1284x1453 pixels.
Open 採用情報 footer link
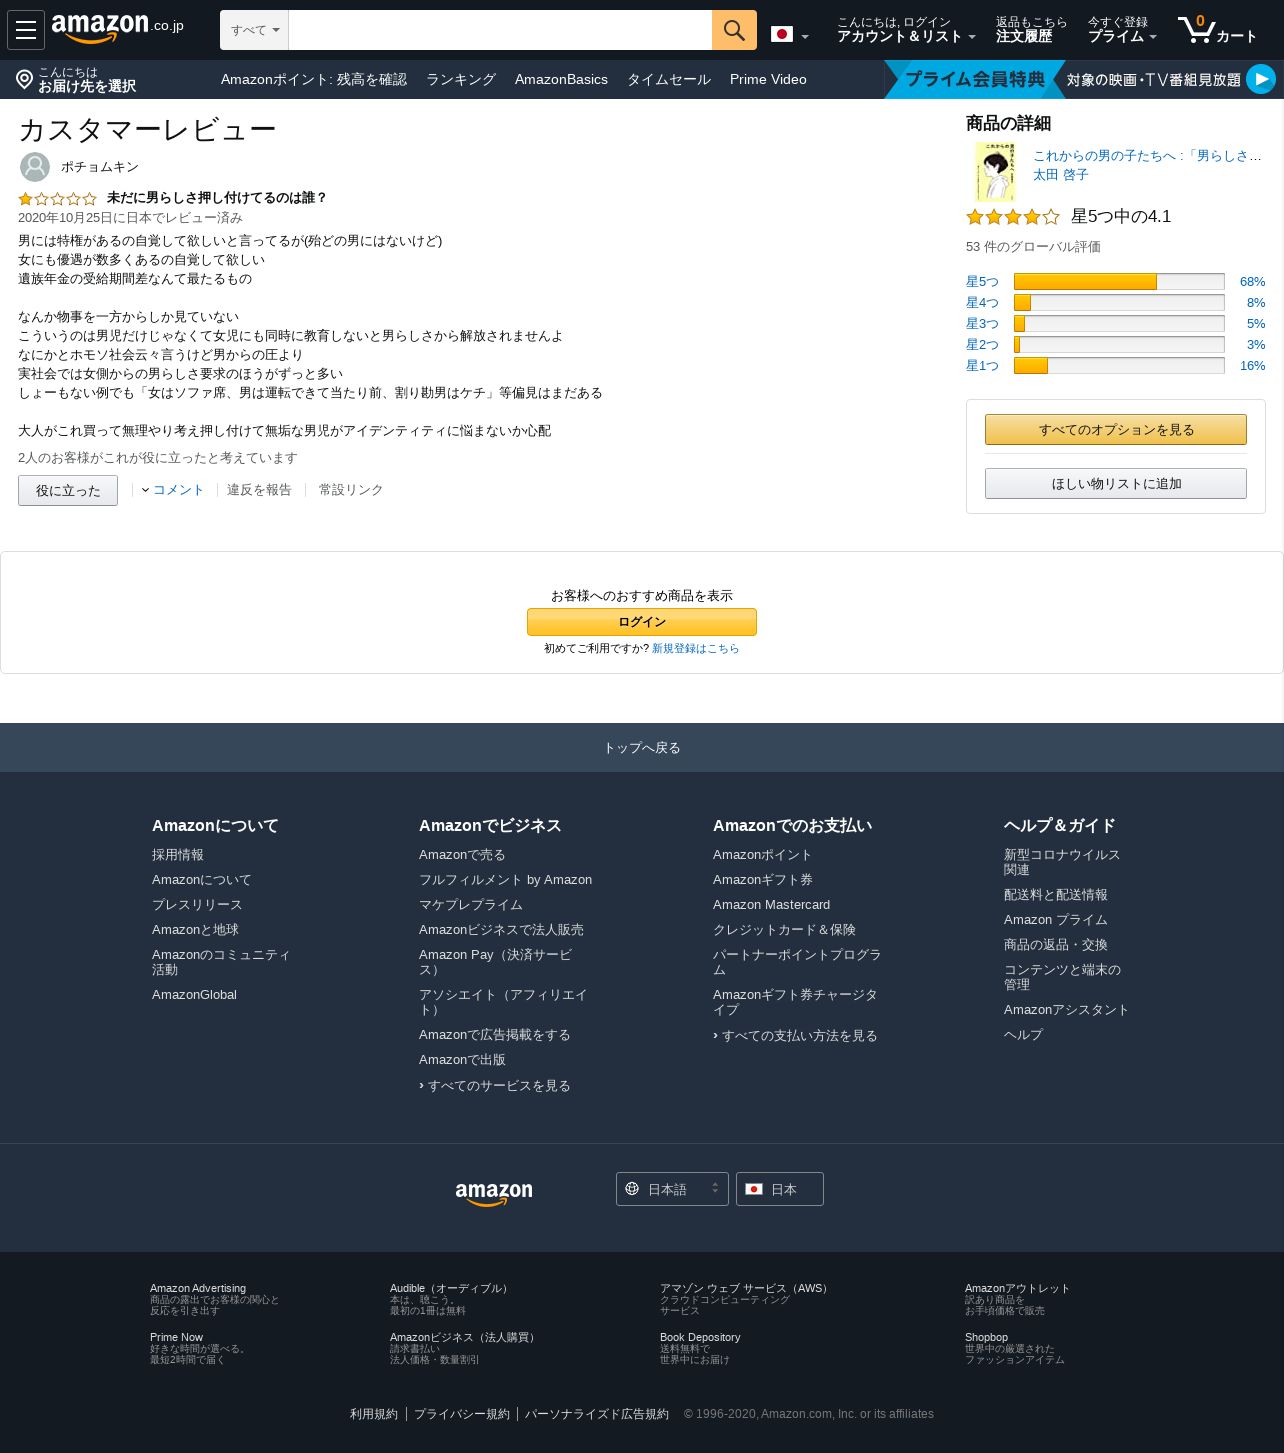tap(178, 855)
